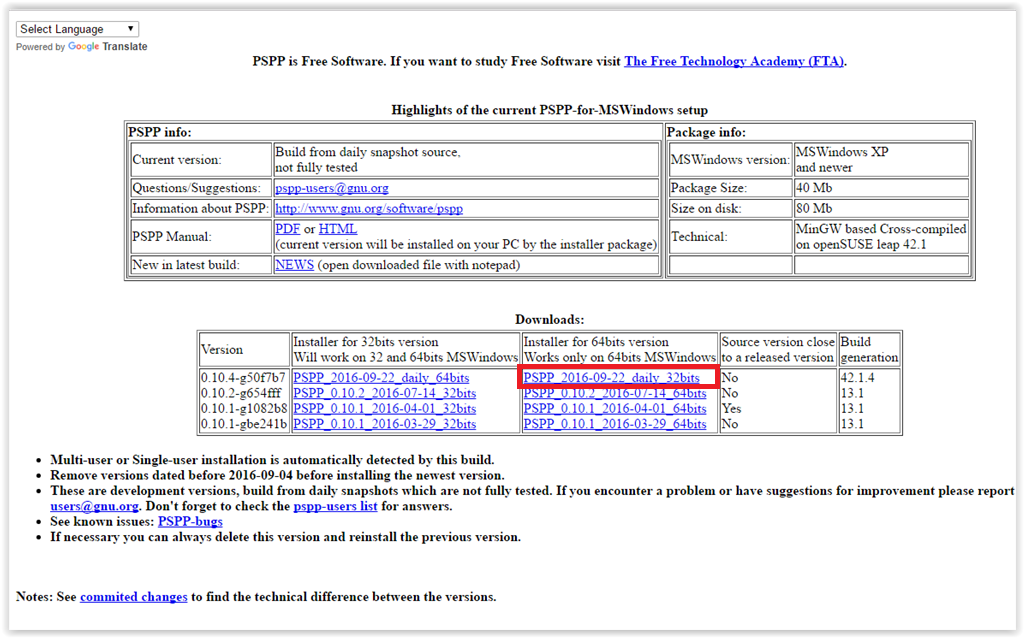This screenshot has height=638, width=1024.
Task: Download PSPP_0.10.2_2016-07-14_64bits installer
Action: tap(615, 393)
